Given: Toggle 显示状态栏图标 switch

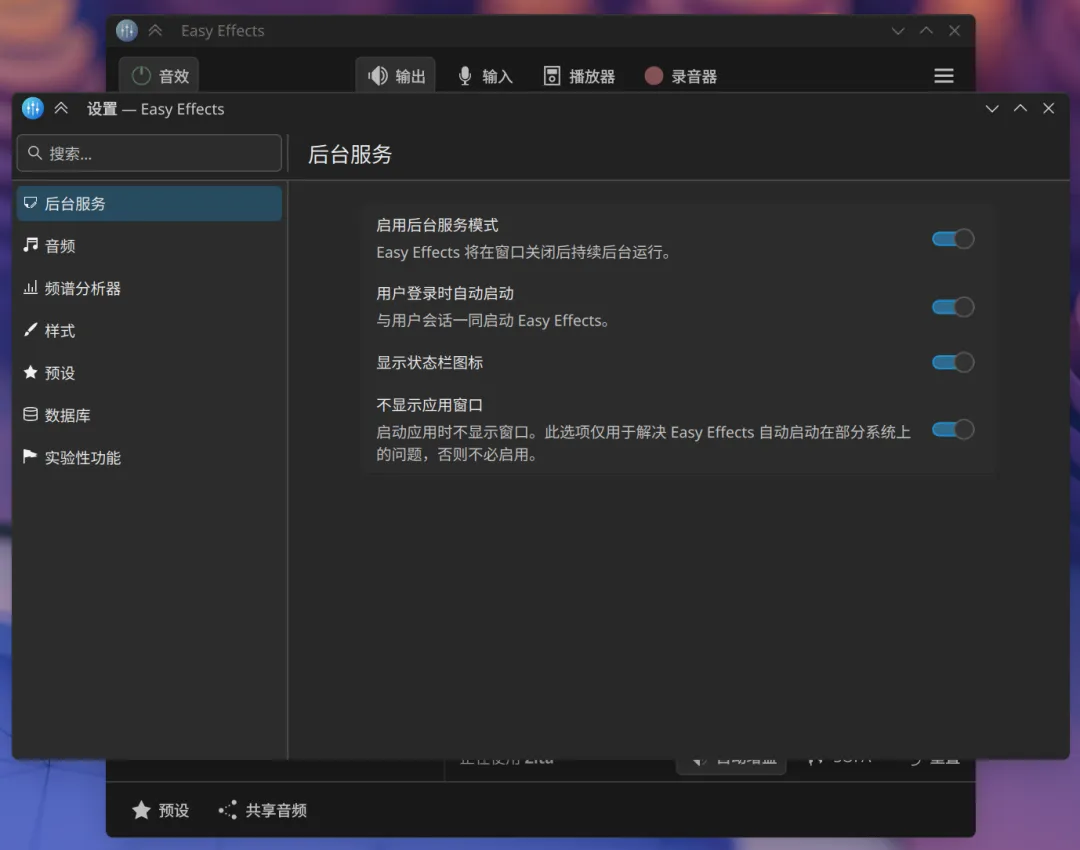Looking at the screenshot, I should pos(953,362).
